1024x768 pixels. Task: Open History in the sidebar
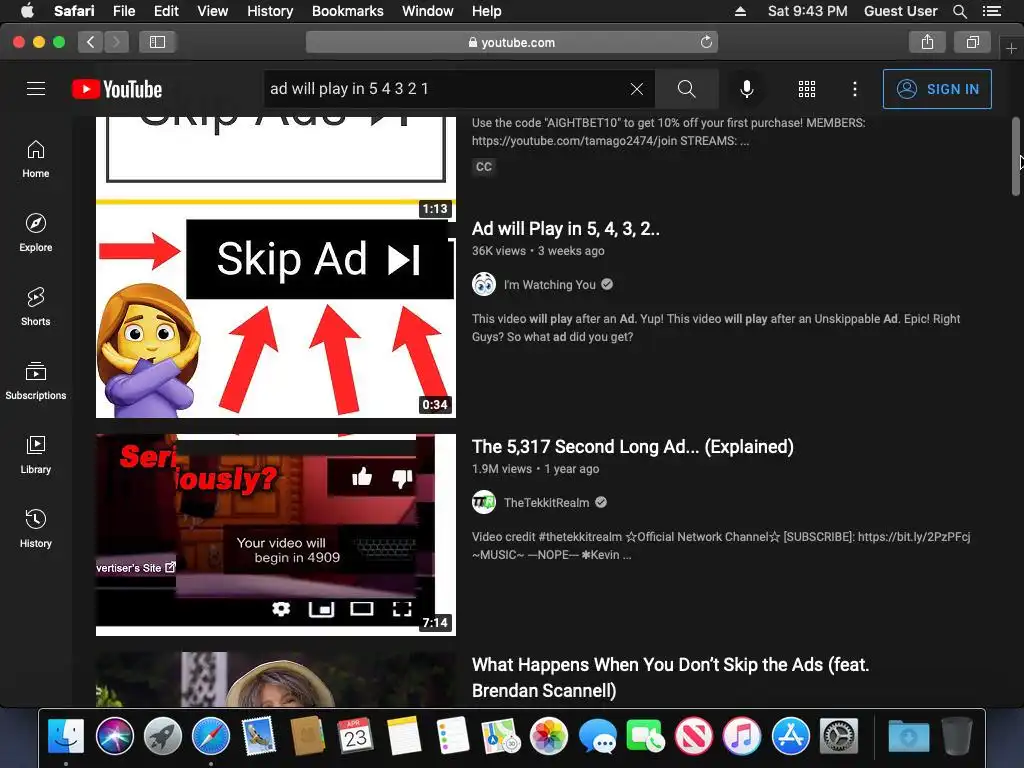coord(36,529)
